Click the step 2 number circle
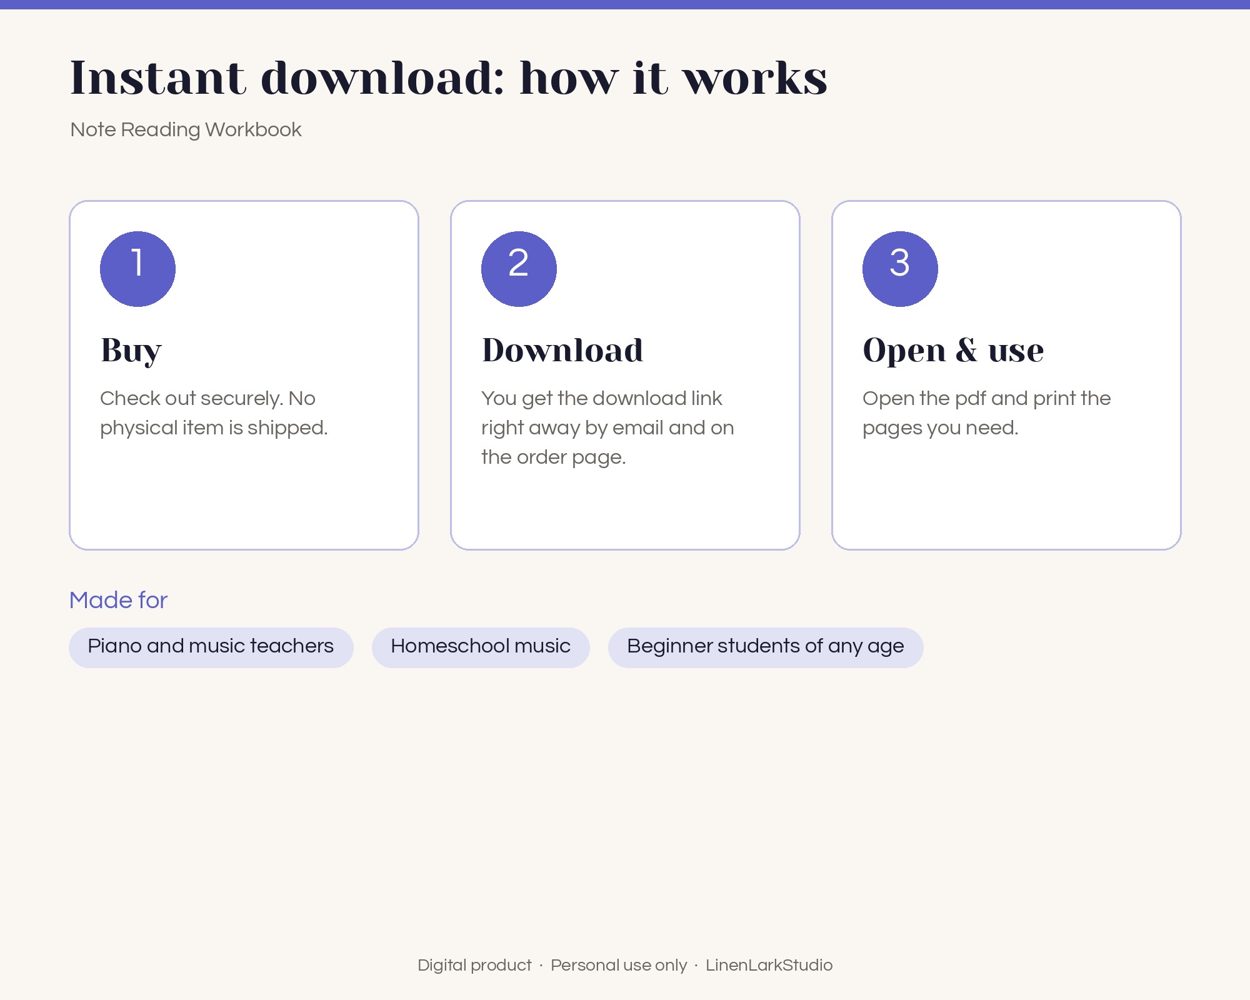Screen dimensions: 1250x1000 click(x=519, y=269)
